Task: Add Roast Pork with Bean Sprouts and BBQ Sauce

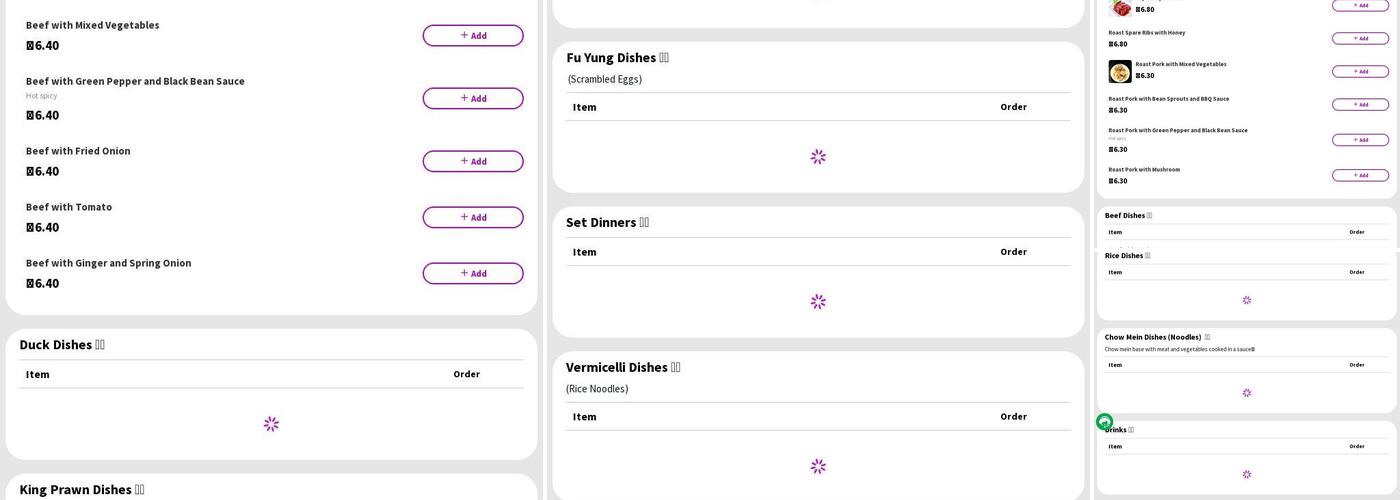Action: tap(1360, 104)
